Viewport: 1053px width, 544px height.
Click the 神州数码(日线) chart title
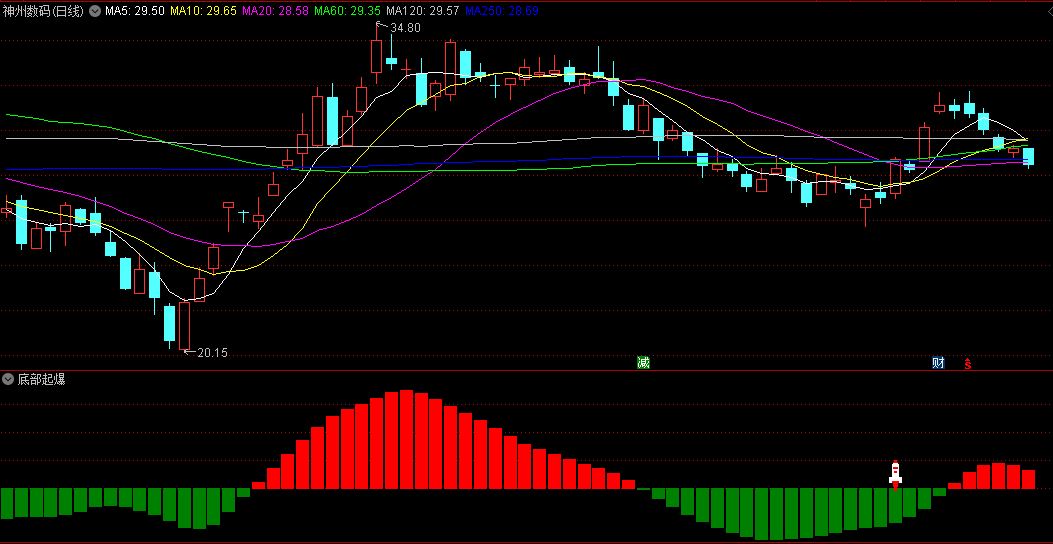tap(43, 11)
